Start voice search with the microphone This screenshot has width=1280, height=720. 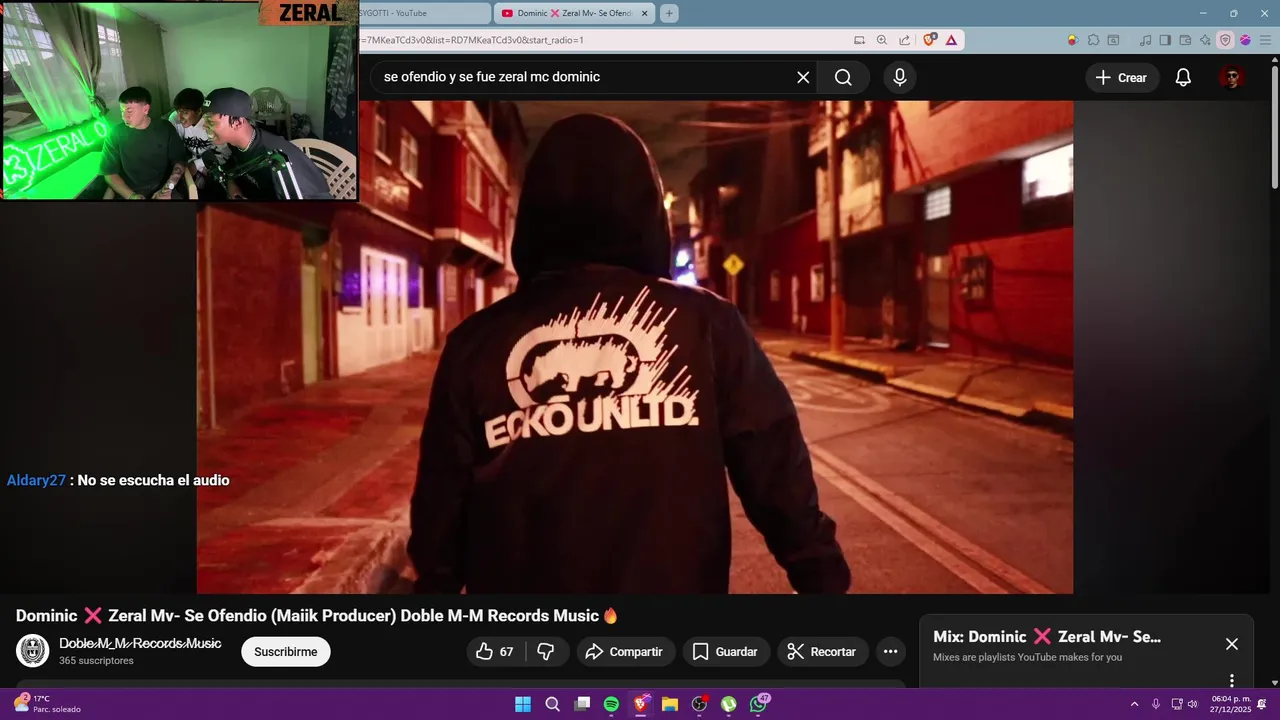[x=900, y=77]
